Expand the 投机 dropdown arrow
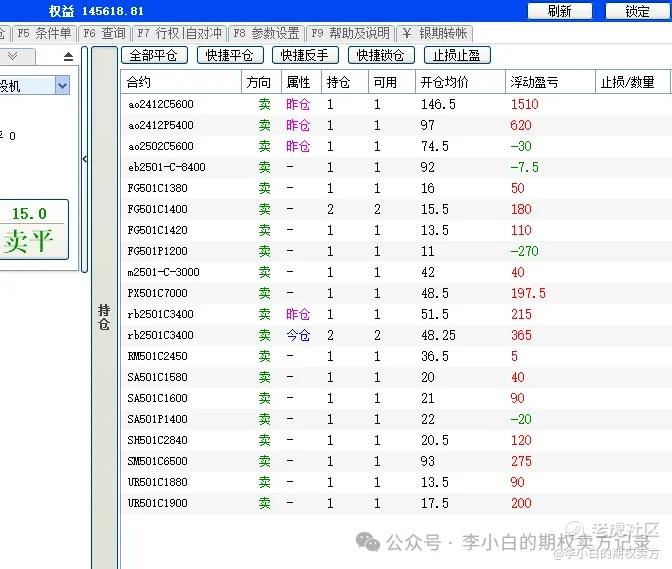 pyautogui.click(x=63, y=86)
